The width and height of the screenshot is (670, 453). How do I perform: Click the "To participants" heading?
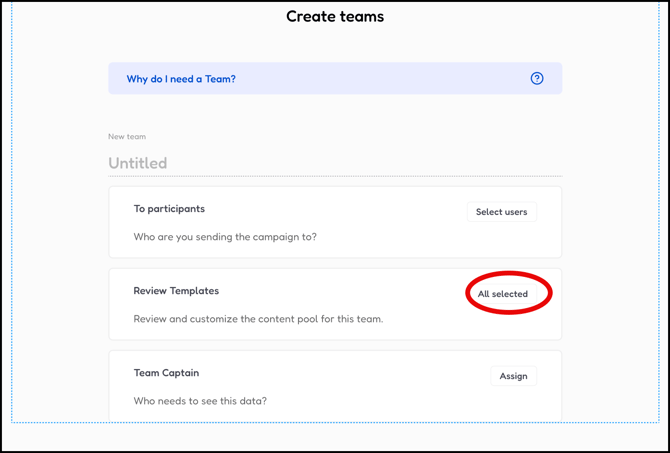pyautogui.click(x=169, y=209)
